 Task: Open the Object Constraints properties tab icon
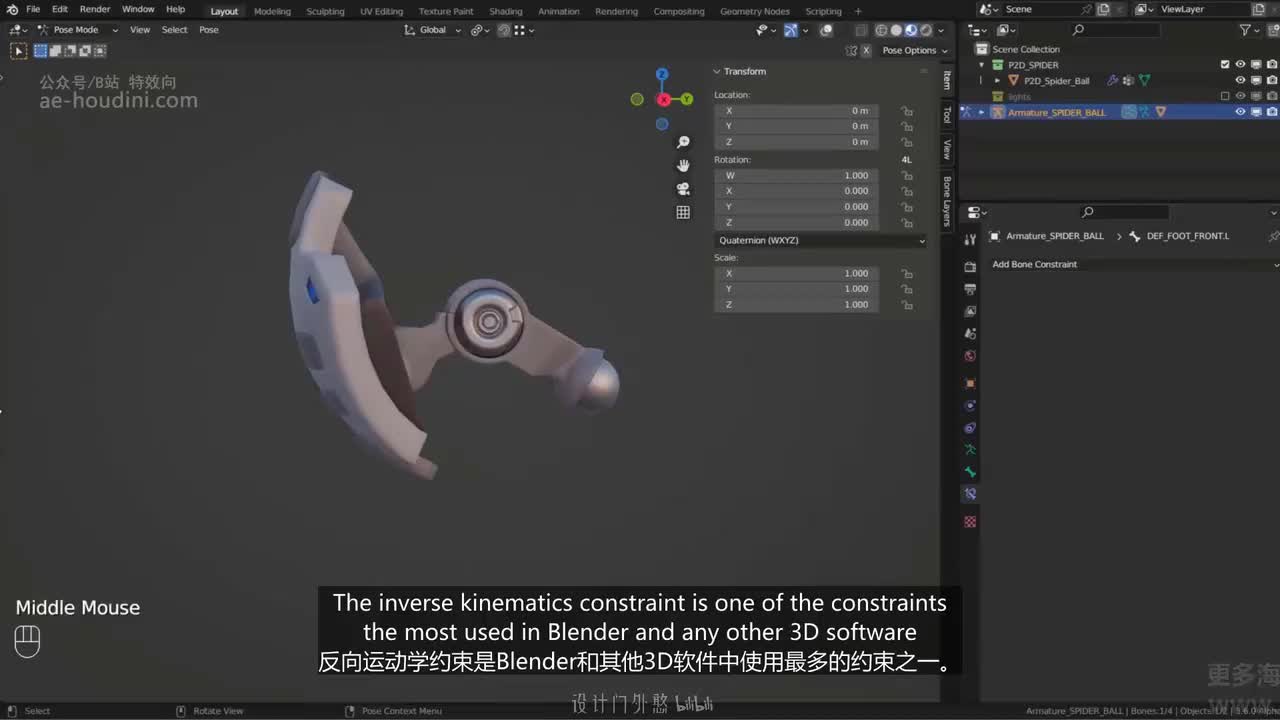pyautogui.click(x=969, y=427)
